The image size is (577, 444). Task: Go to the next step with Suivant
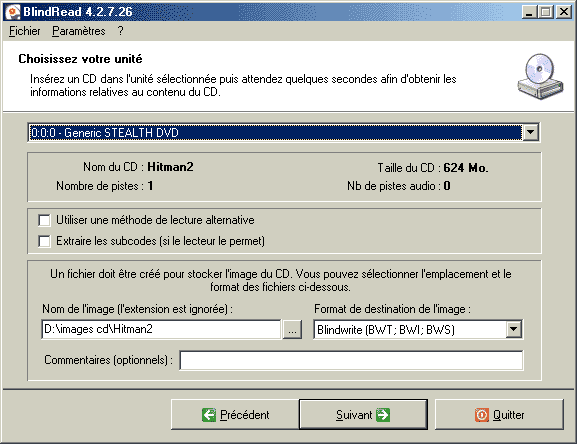click(363, 415)
